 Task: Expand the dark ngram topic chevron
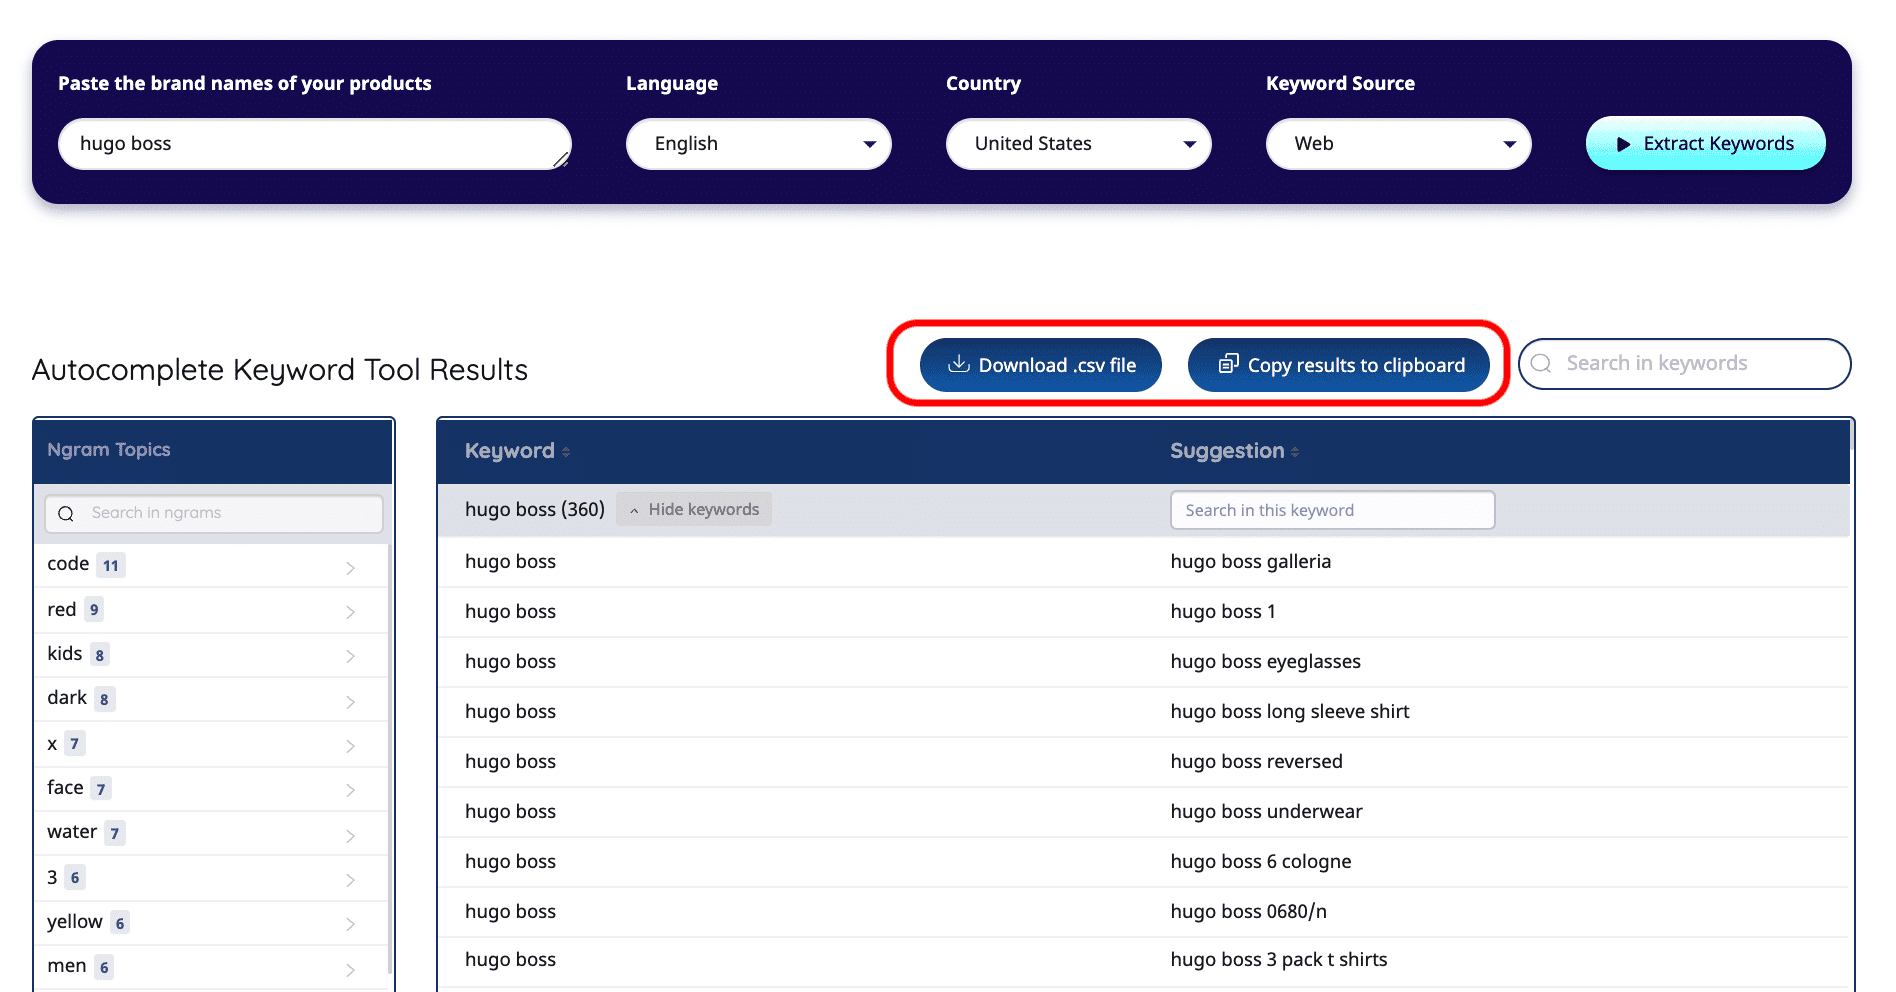(x=350, y=702)
